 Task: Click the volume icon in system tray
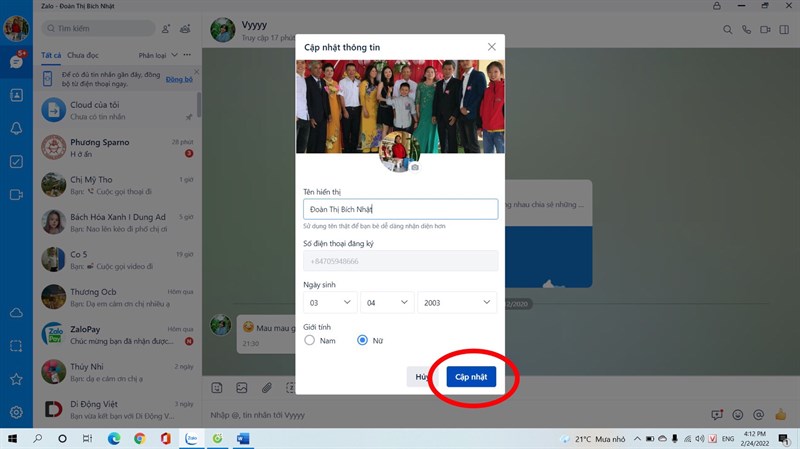click(x=699, y=439)
